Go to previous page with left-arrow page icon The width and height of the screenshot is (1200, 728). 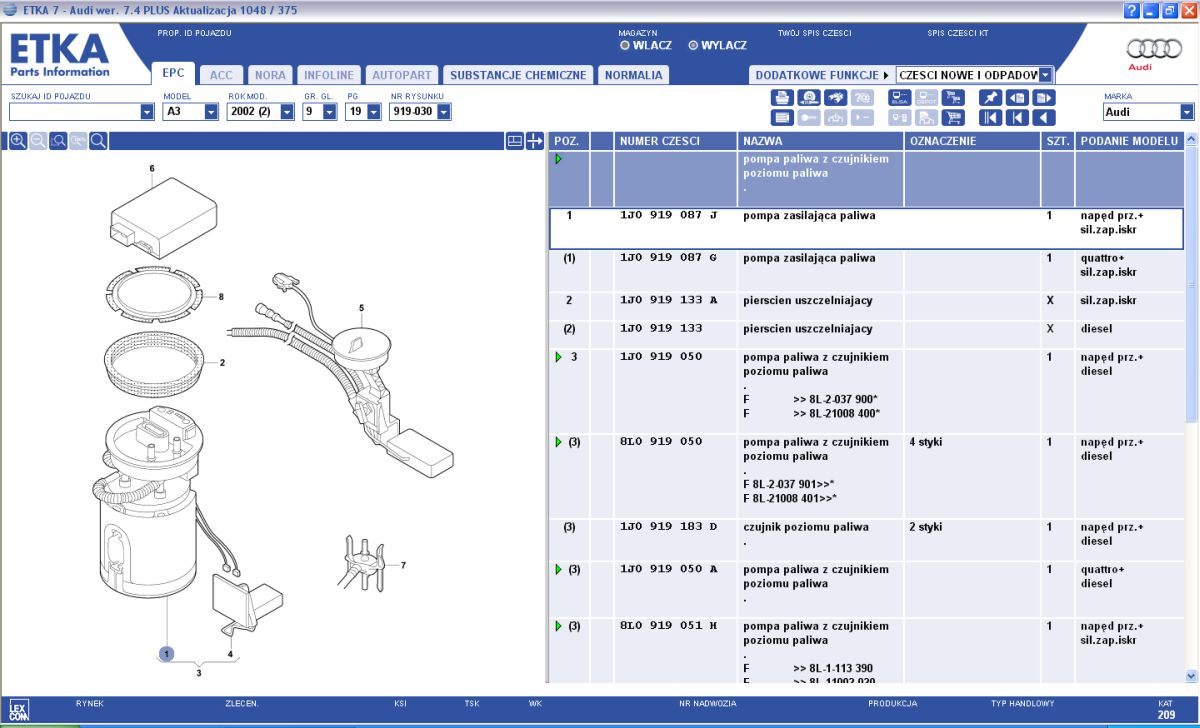click(x=1016, y=98)
